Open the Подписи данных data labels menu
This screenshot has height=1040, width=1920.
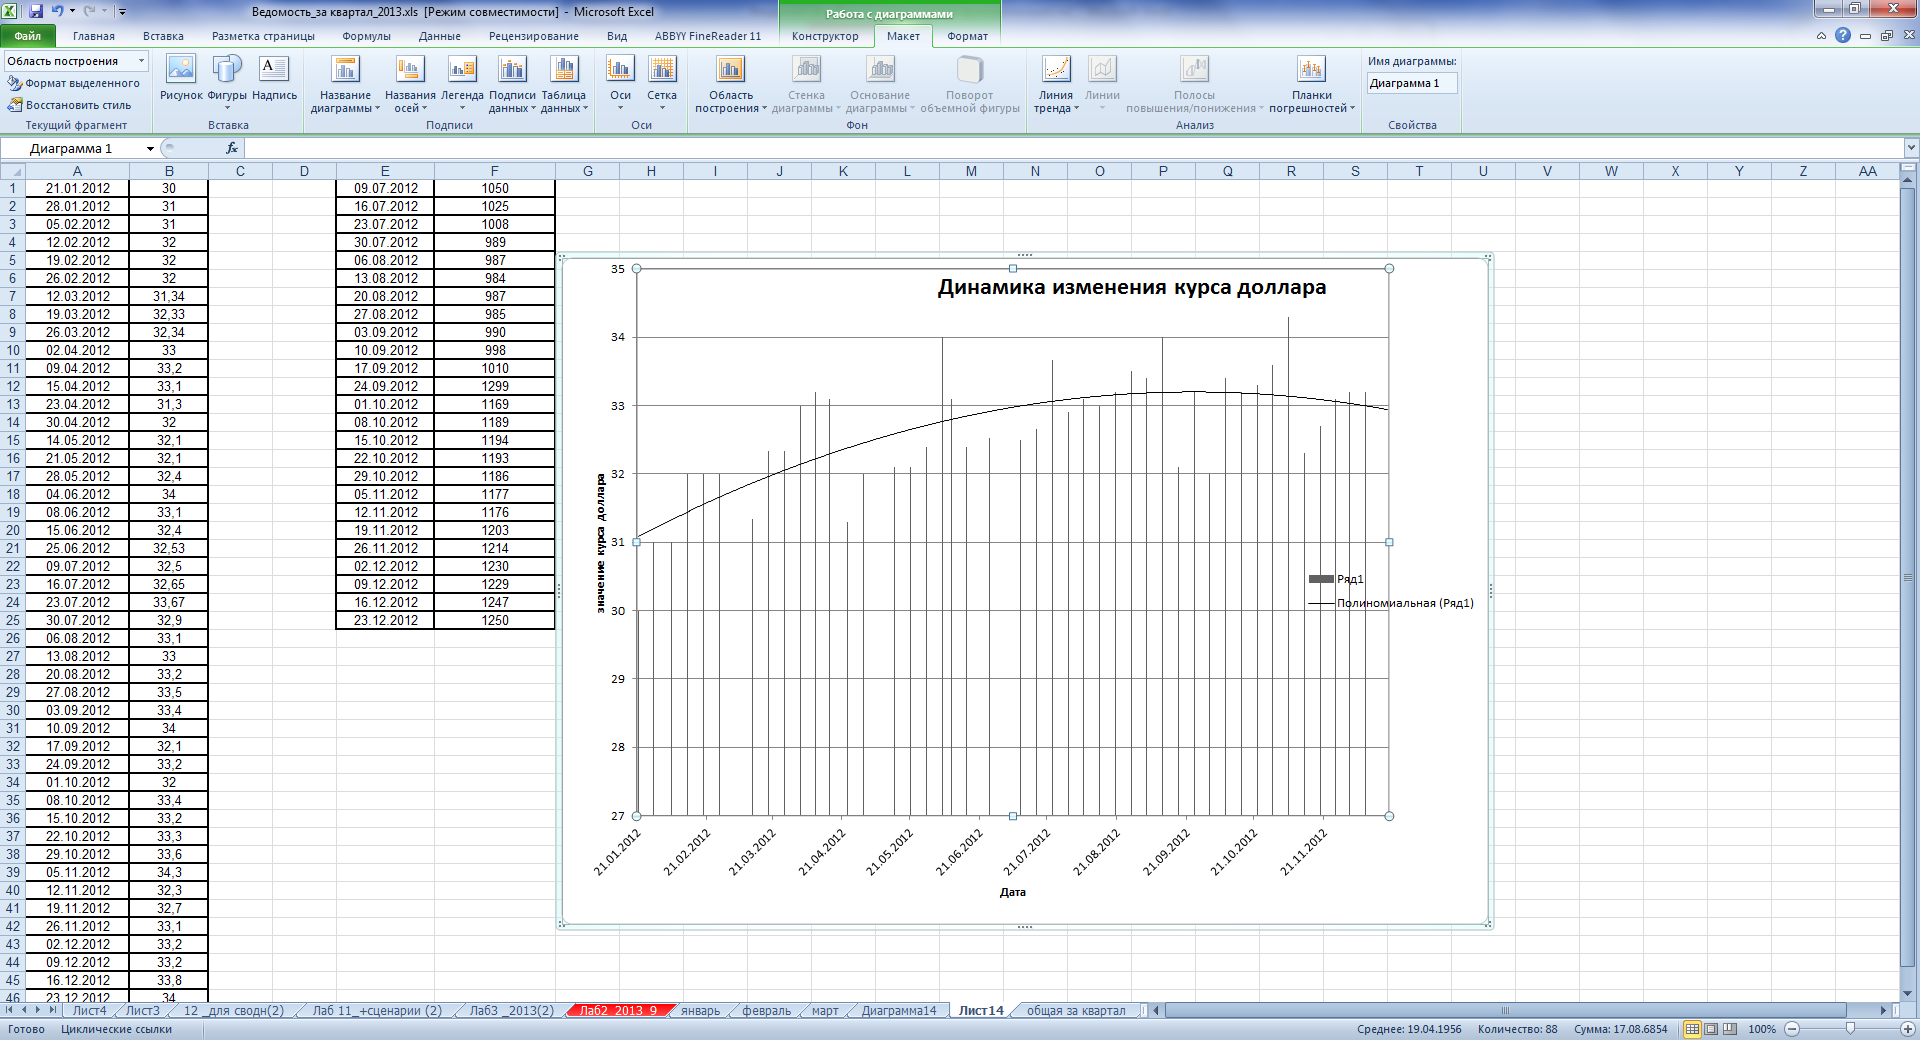pyautogui.click(x=512, y=84)
